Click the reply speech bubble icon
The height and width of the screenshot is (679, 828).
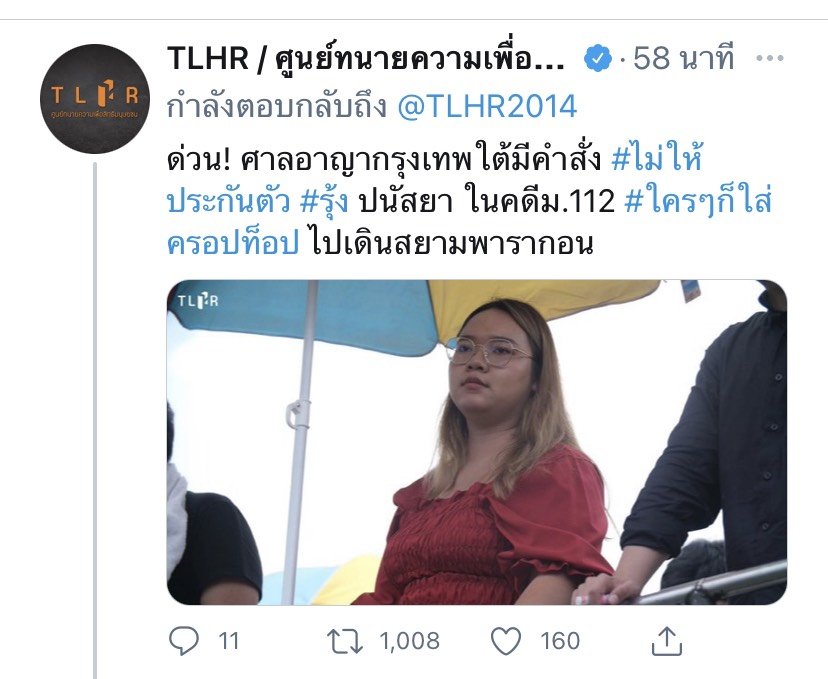(x=184, y=641)
